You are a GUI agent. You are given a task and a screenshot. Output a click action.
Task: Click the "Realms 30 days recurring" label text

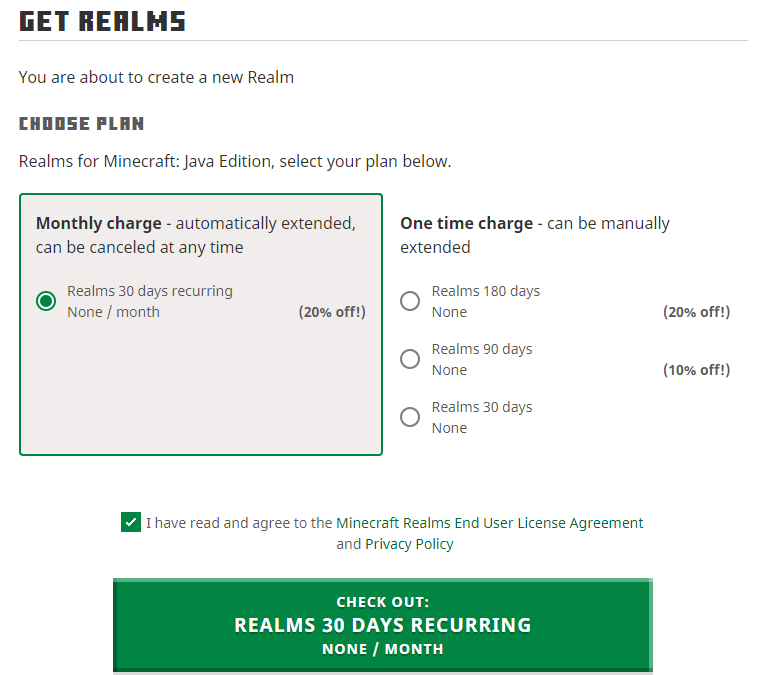149,291
